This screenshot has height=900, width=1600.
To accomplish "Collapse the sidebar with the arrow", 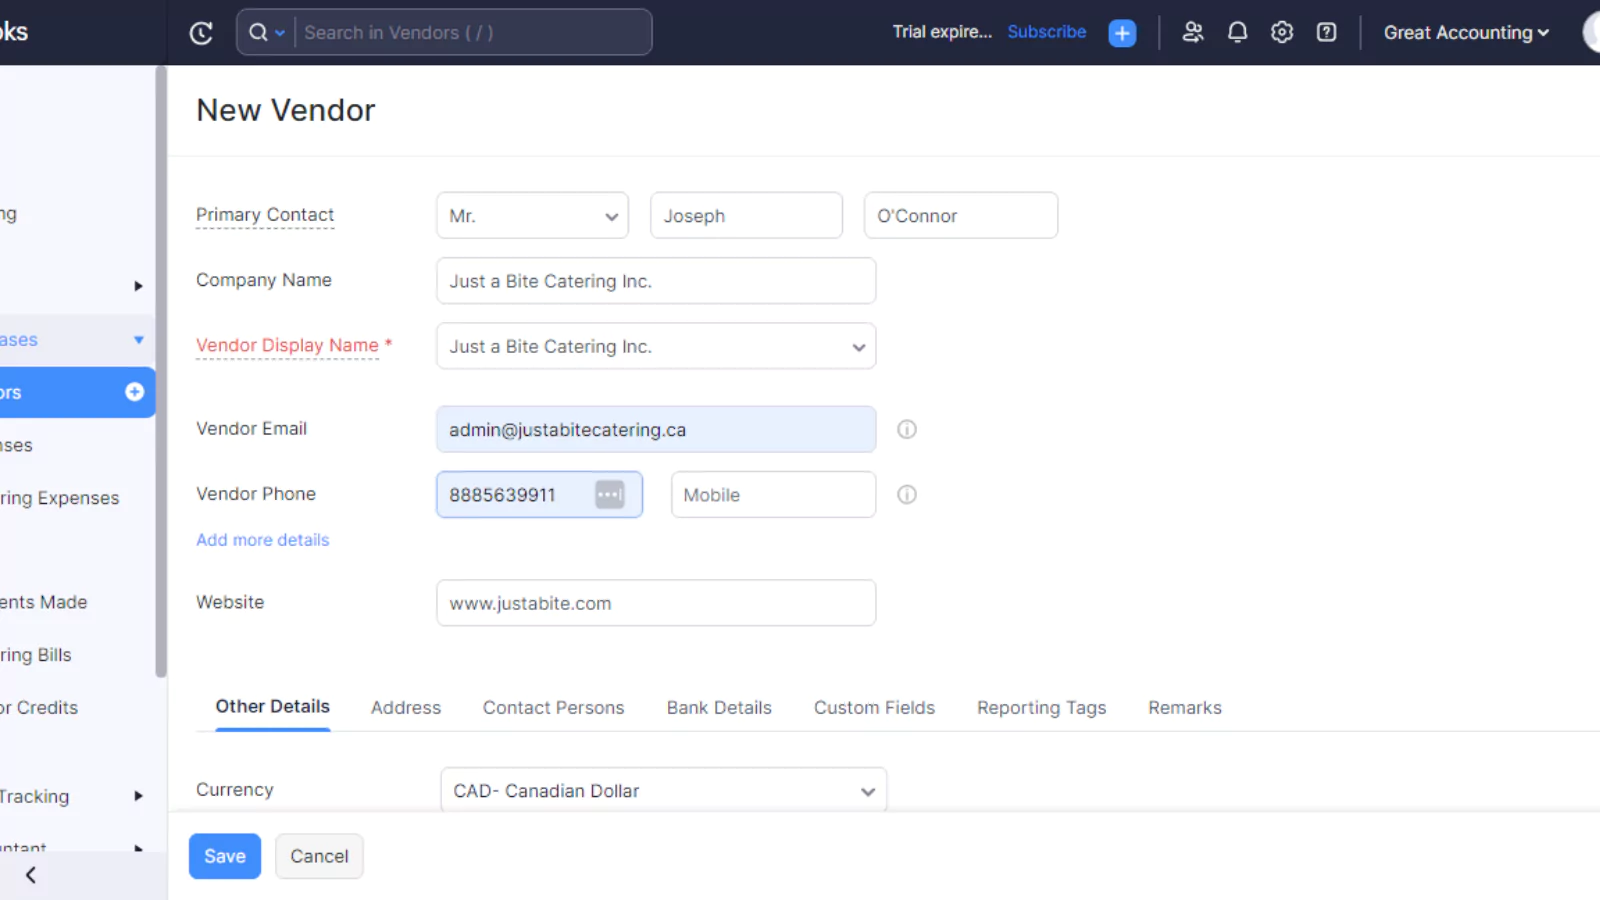I will pyautogui.click(x=31, y=875).
